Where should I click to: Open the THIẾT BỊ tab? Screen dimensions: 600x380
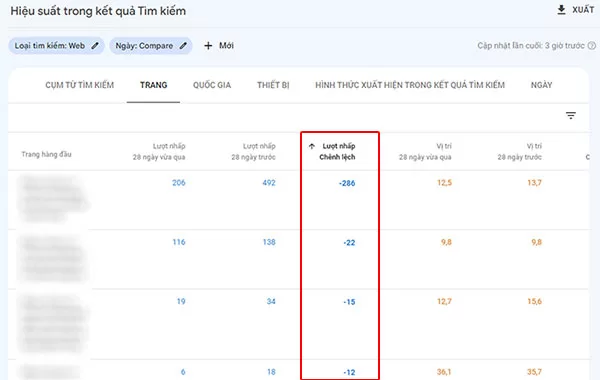tap(273, 85)
